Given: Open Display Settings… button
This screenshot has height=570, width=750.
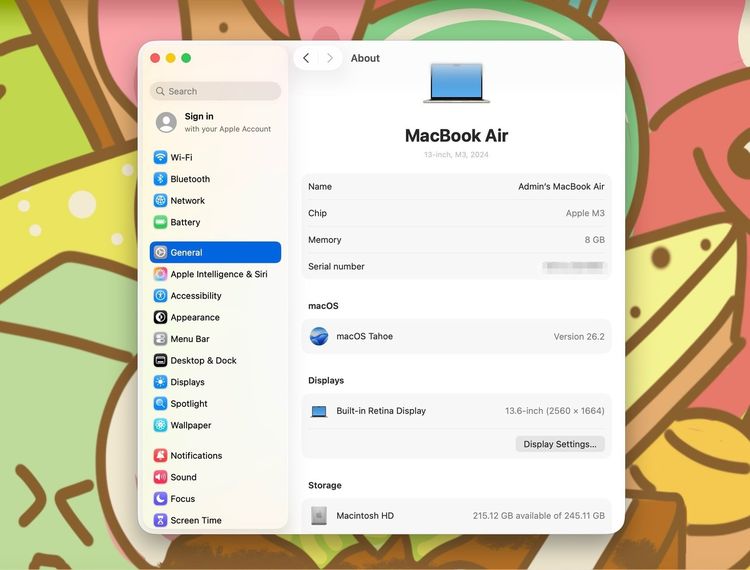Looking at the screenshot, I should (560, 444).
